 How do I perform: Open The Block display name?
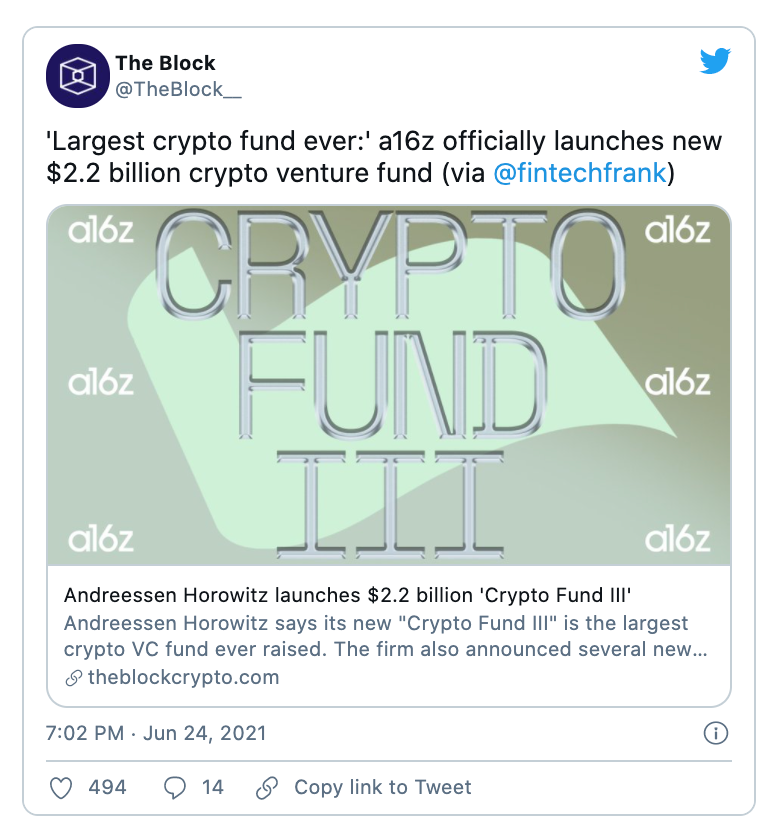click(165, 65)
